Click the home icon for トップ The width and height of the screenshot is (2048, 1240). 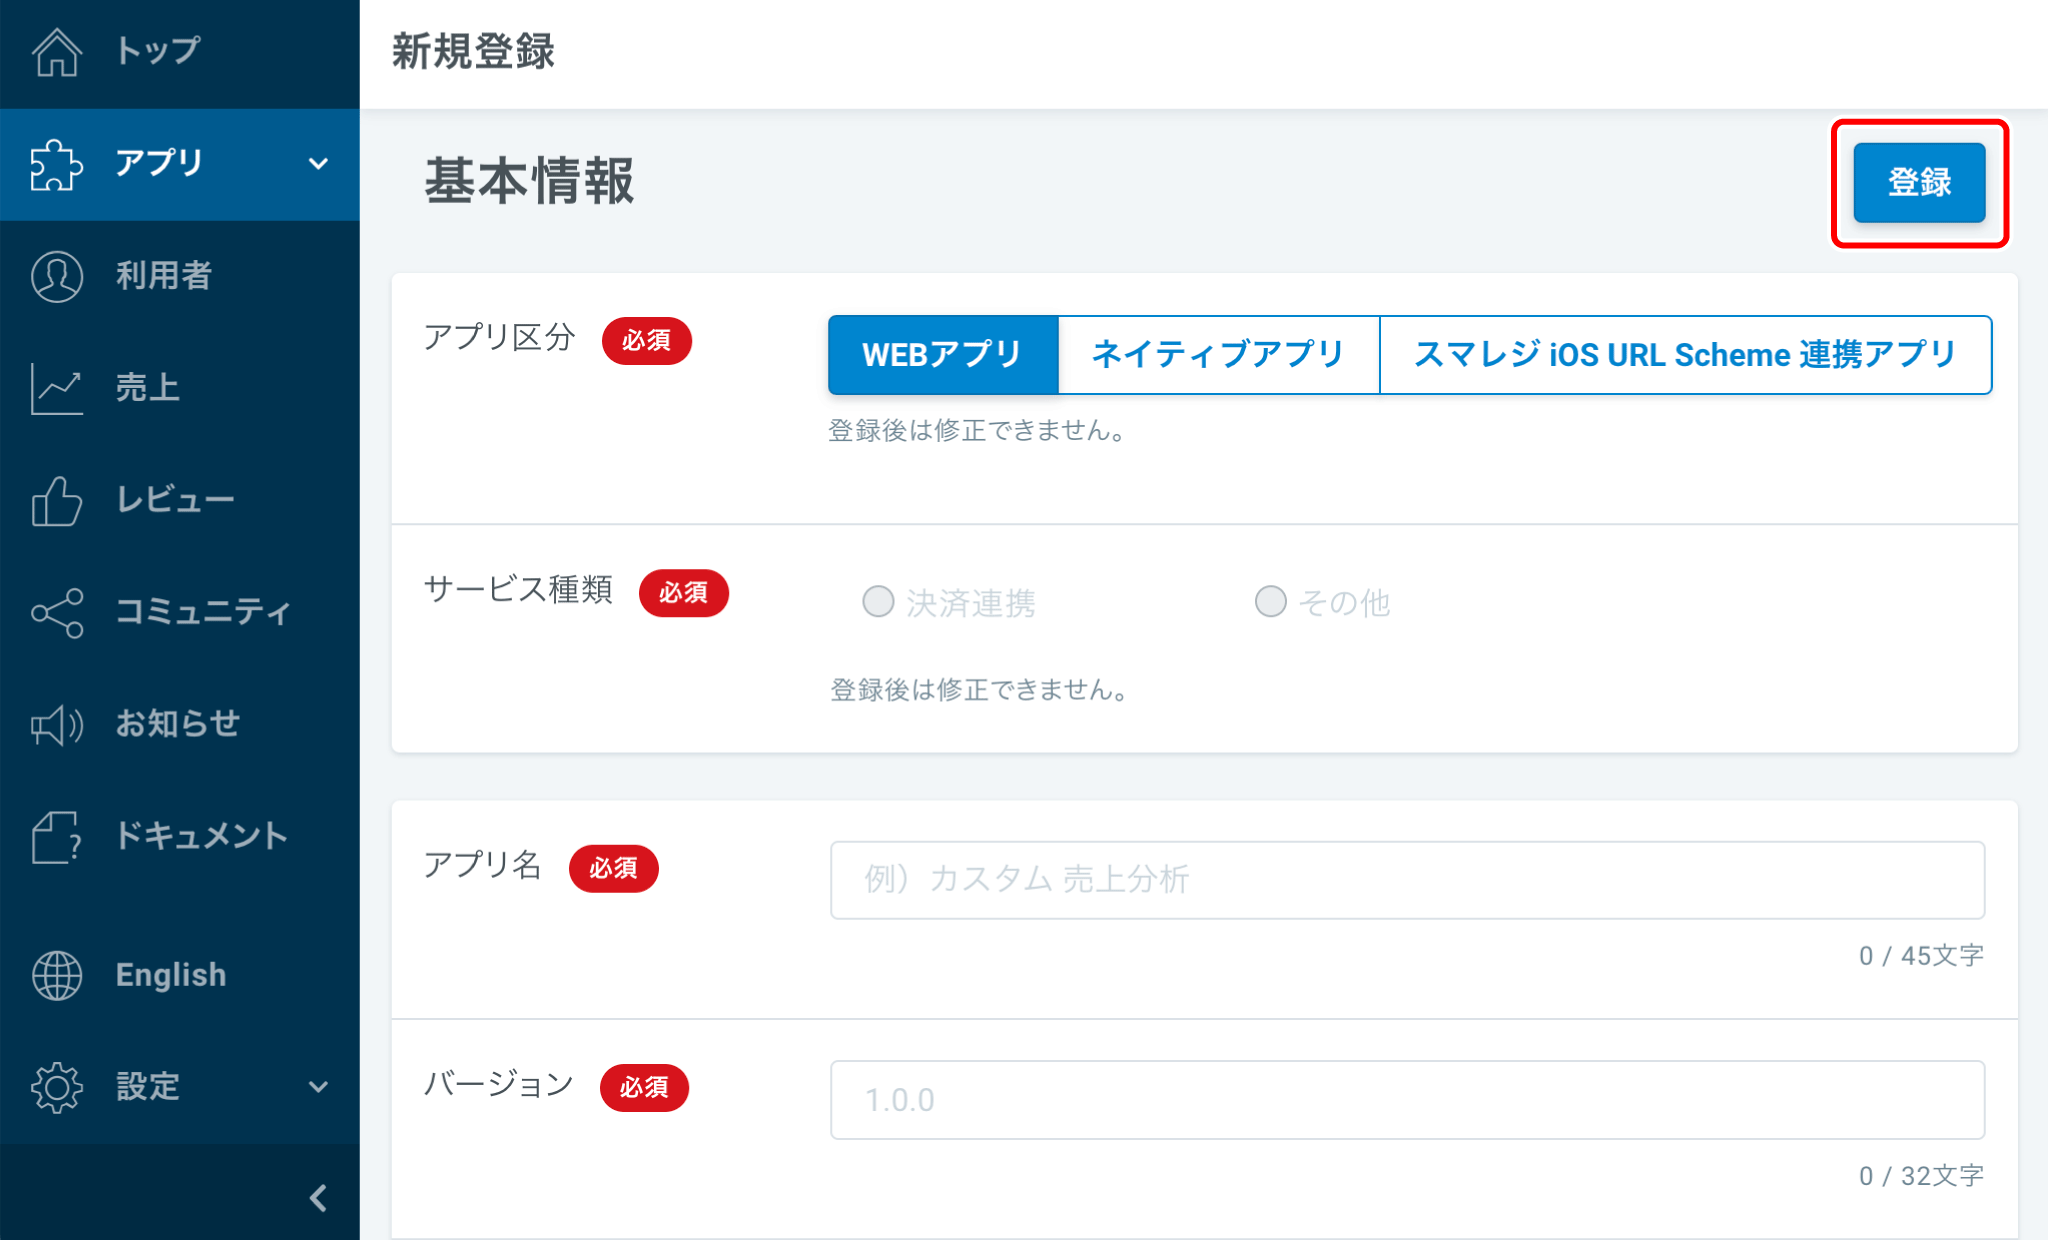pyautogui.click(x=57, y=51)
